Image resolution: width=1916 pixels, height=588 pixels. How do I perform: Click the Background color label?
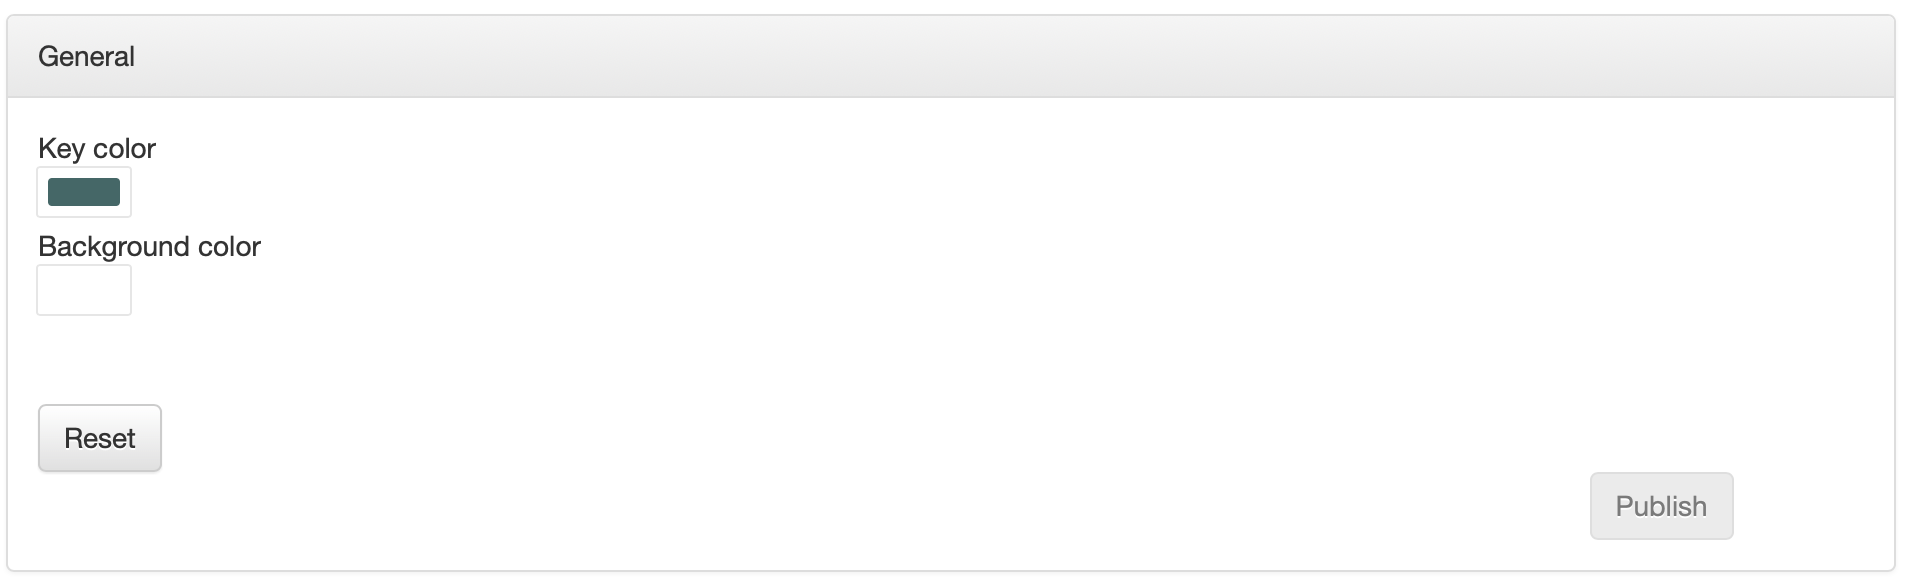(x=149, y=247)
